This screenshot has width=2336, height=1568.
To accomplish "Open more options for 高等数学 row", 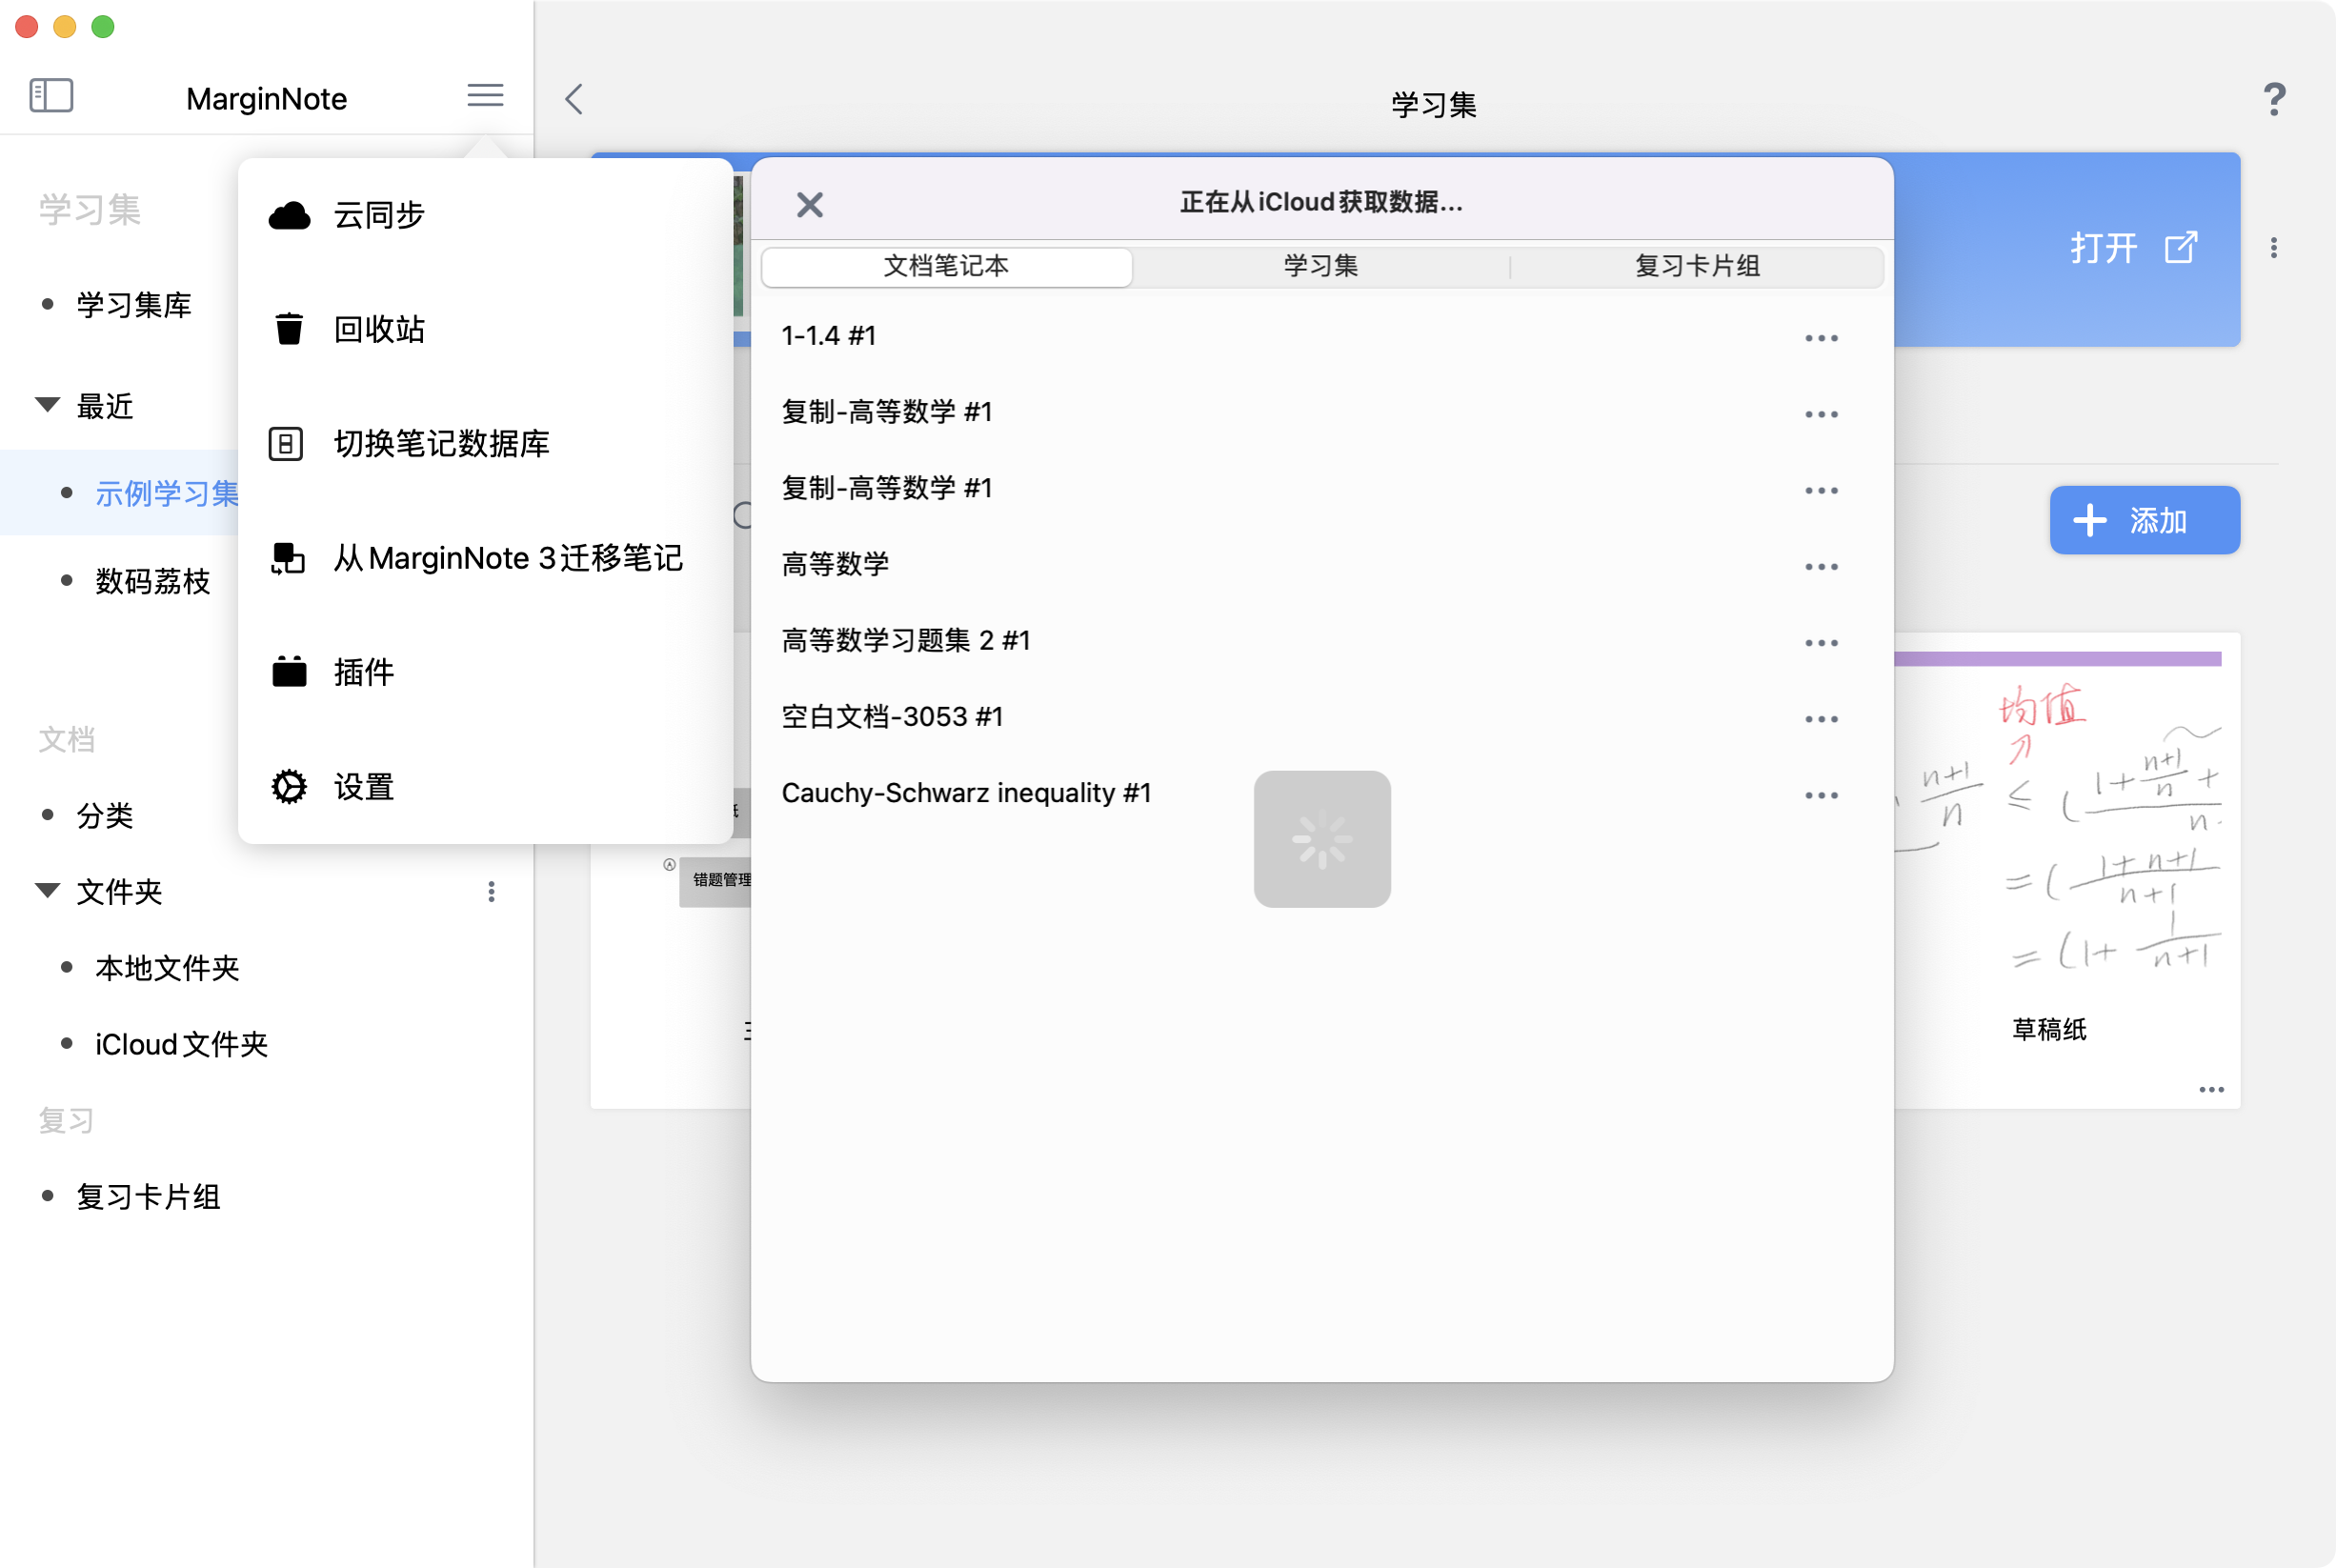I will pyautogui.click(x=1821, y=567).
